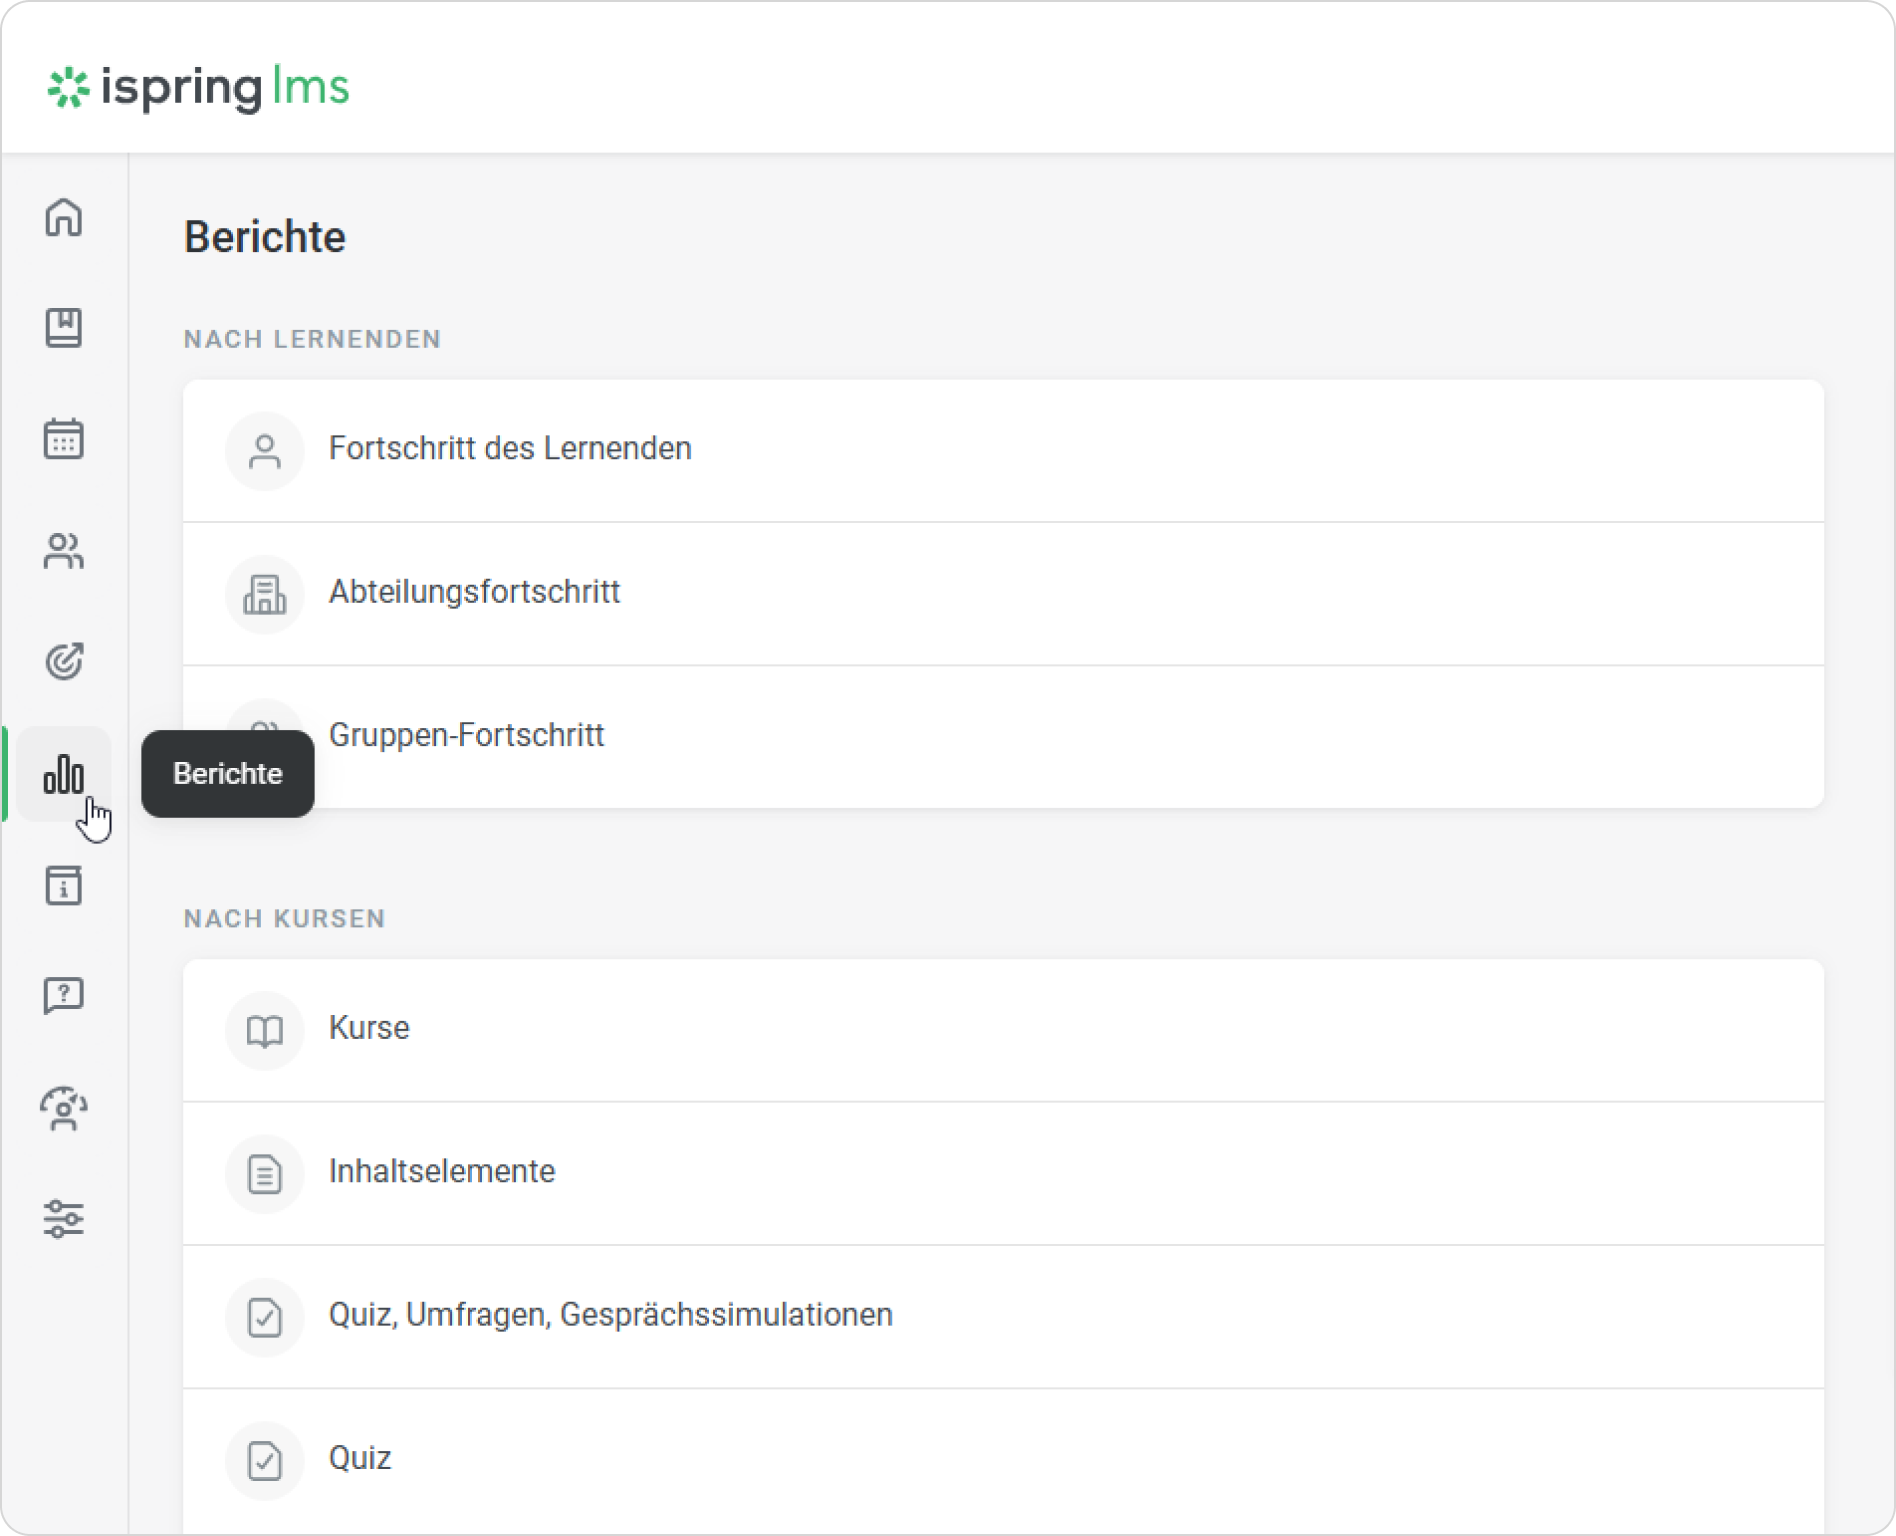Open Fortschritt des Lernenden report

[x=510, y=449]
